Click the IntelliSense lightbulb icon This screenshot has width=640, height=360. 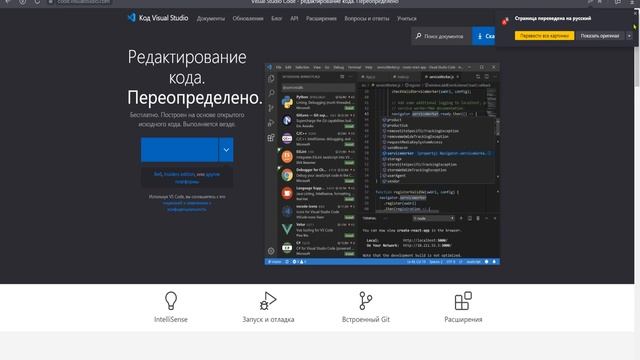[171, 301]
